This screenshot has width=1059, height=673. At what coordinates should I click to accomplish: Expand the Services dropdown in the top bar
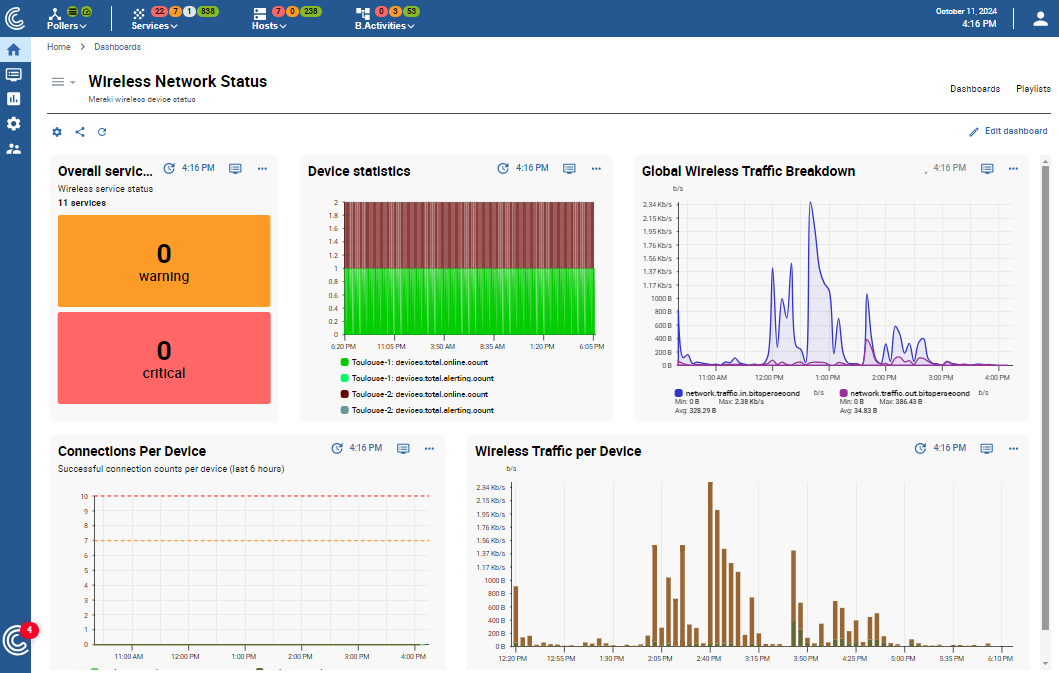[x=153, y=25]
